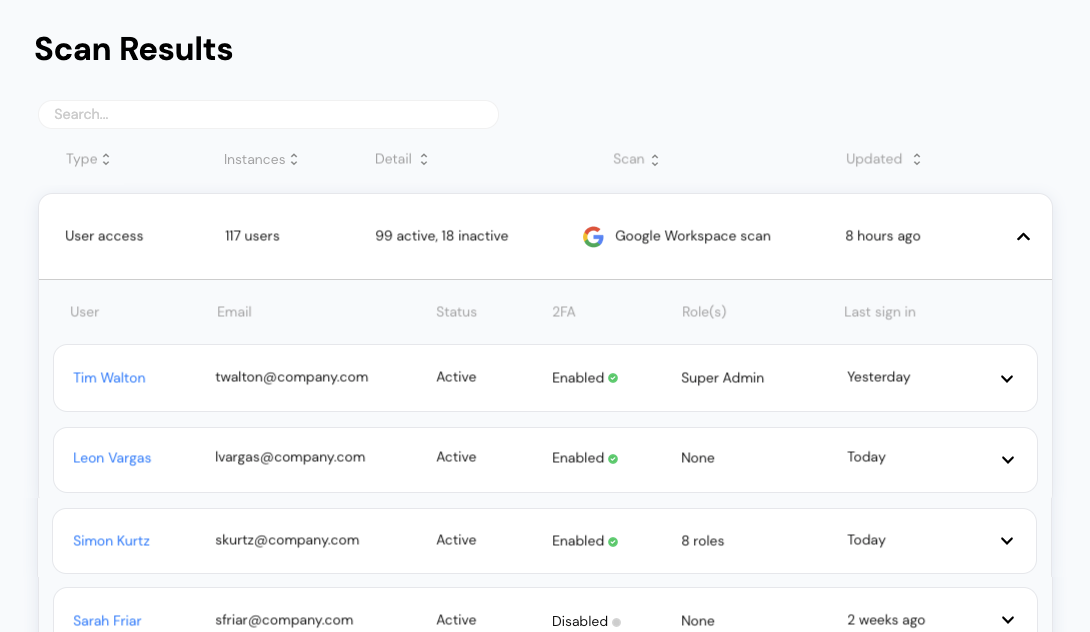The image size is (1090, 632).
Task: Open Simon Kurtz user link
Action: tap(111, 540)
